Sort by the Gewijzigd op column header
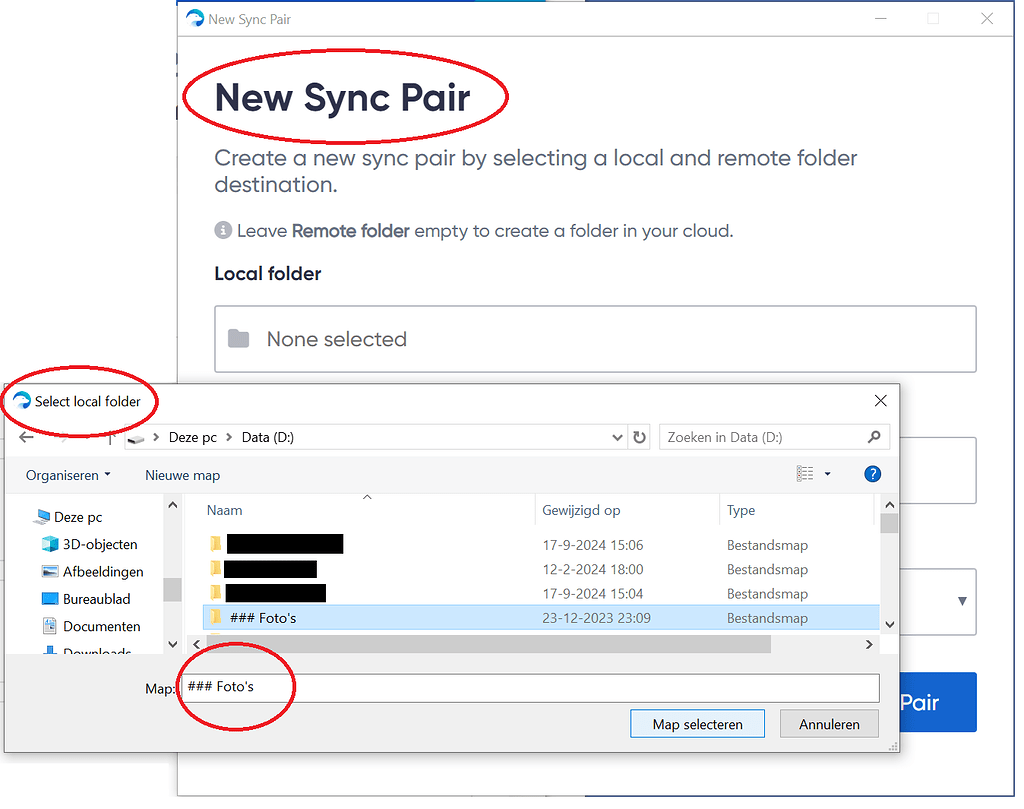The image size is (1024, 809). pos(581,511)
